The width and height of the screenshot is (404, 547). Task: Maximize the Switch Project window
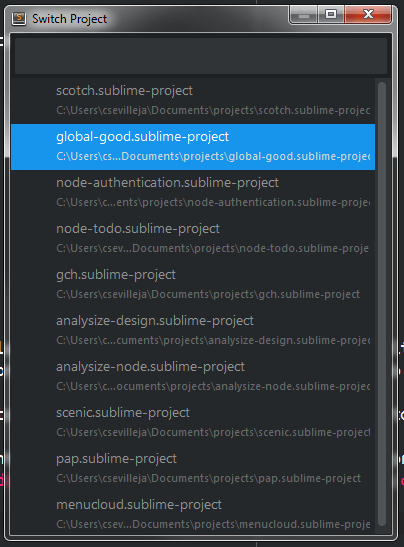coord(331,15)
